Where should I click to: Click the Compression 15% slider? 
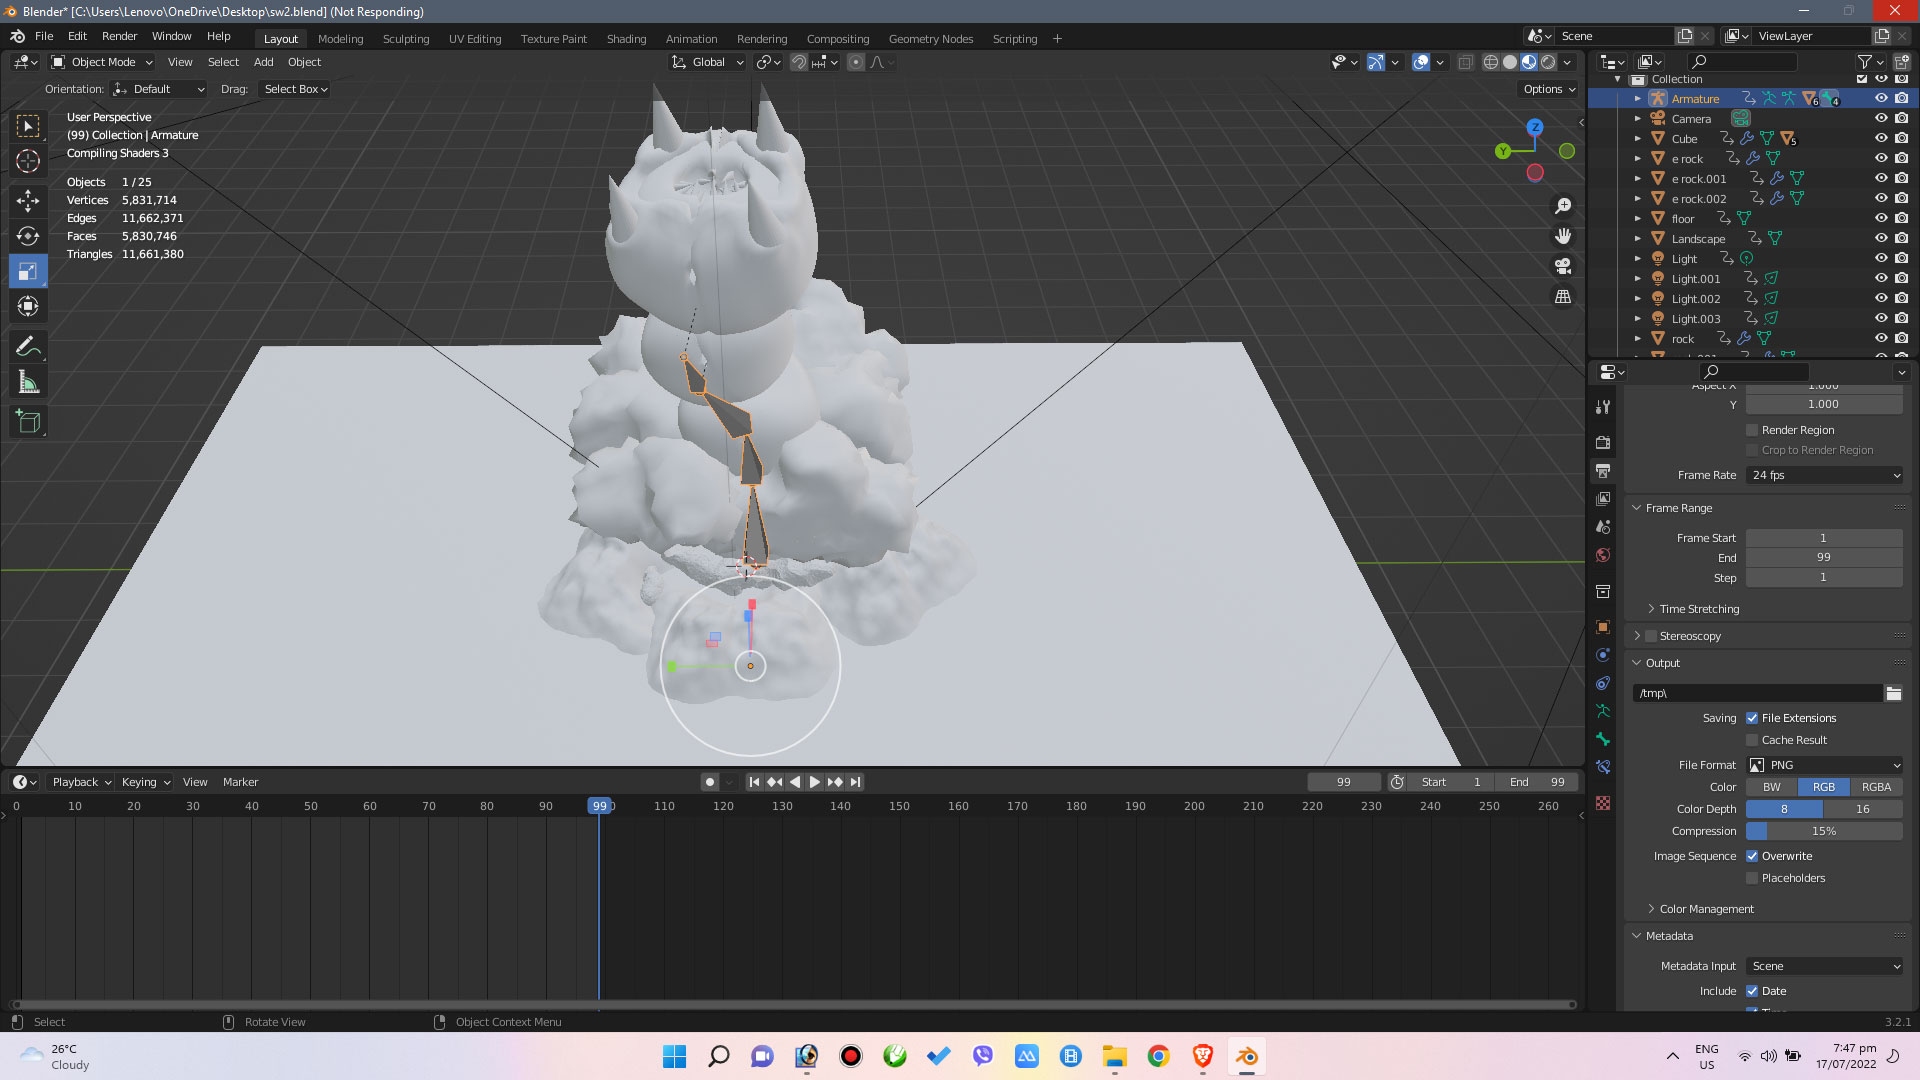point(1824,831)
